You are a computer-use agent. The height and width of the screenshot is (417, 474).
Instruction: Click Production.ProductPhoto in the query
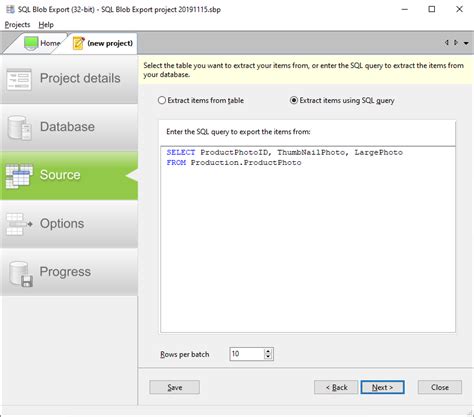(x=246, y=163)
